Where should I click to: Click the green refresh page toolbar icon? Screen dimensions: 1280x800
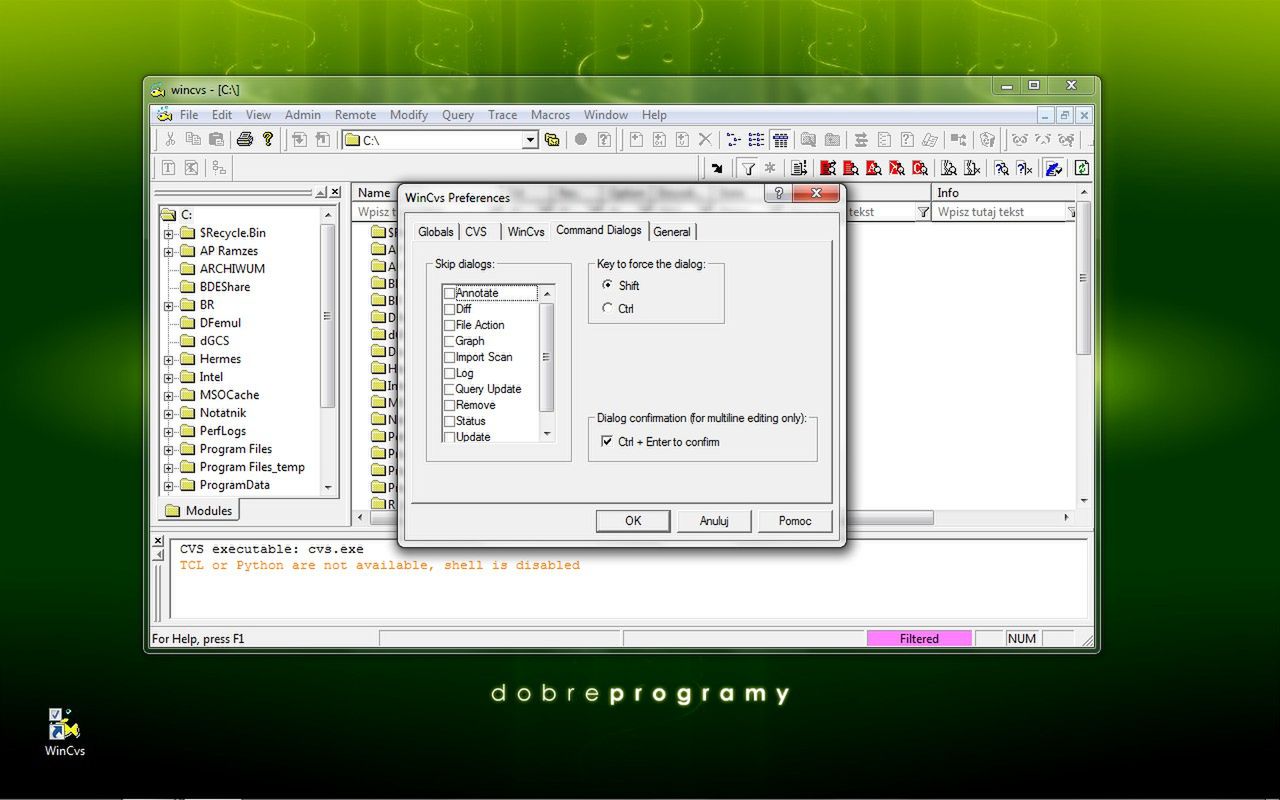pos(1082,168)
